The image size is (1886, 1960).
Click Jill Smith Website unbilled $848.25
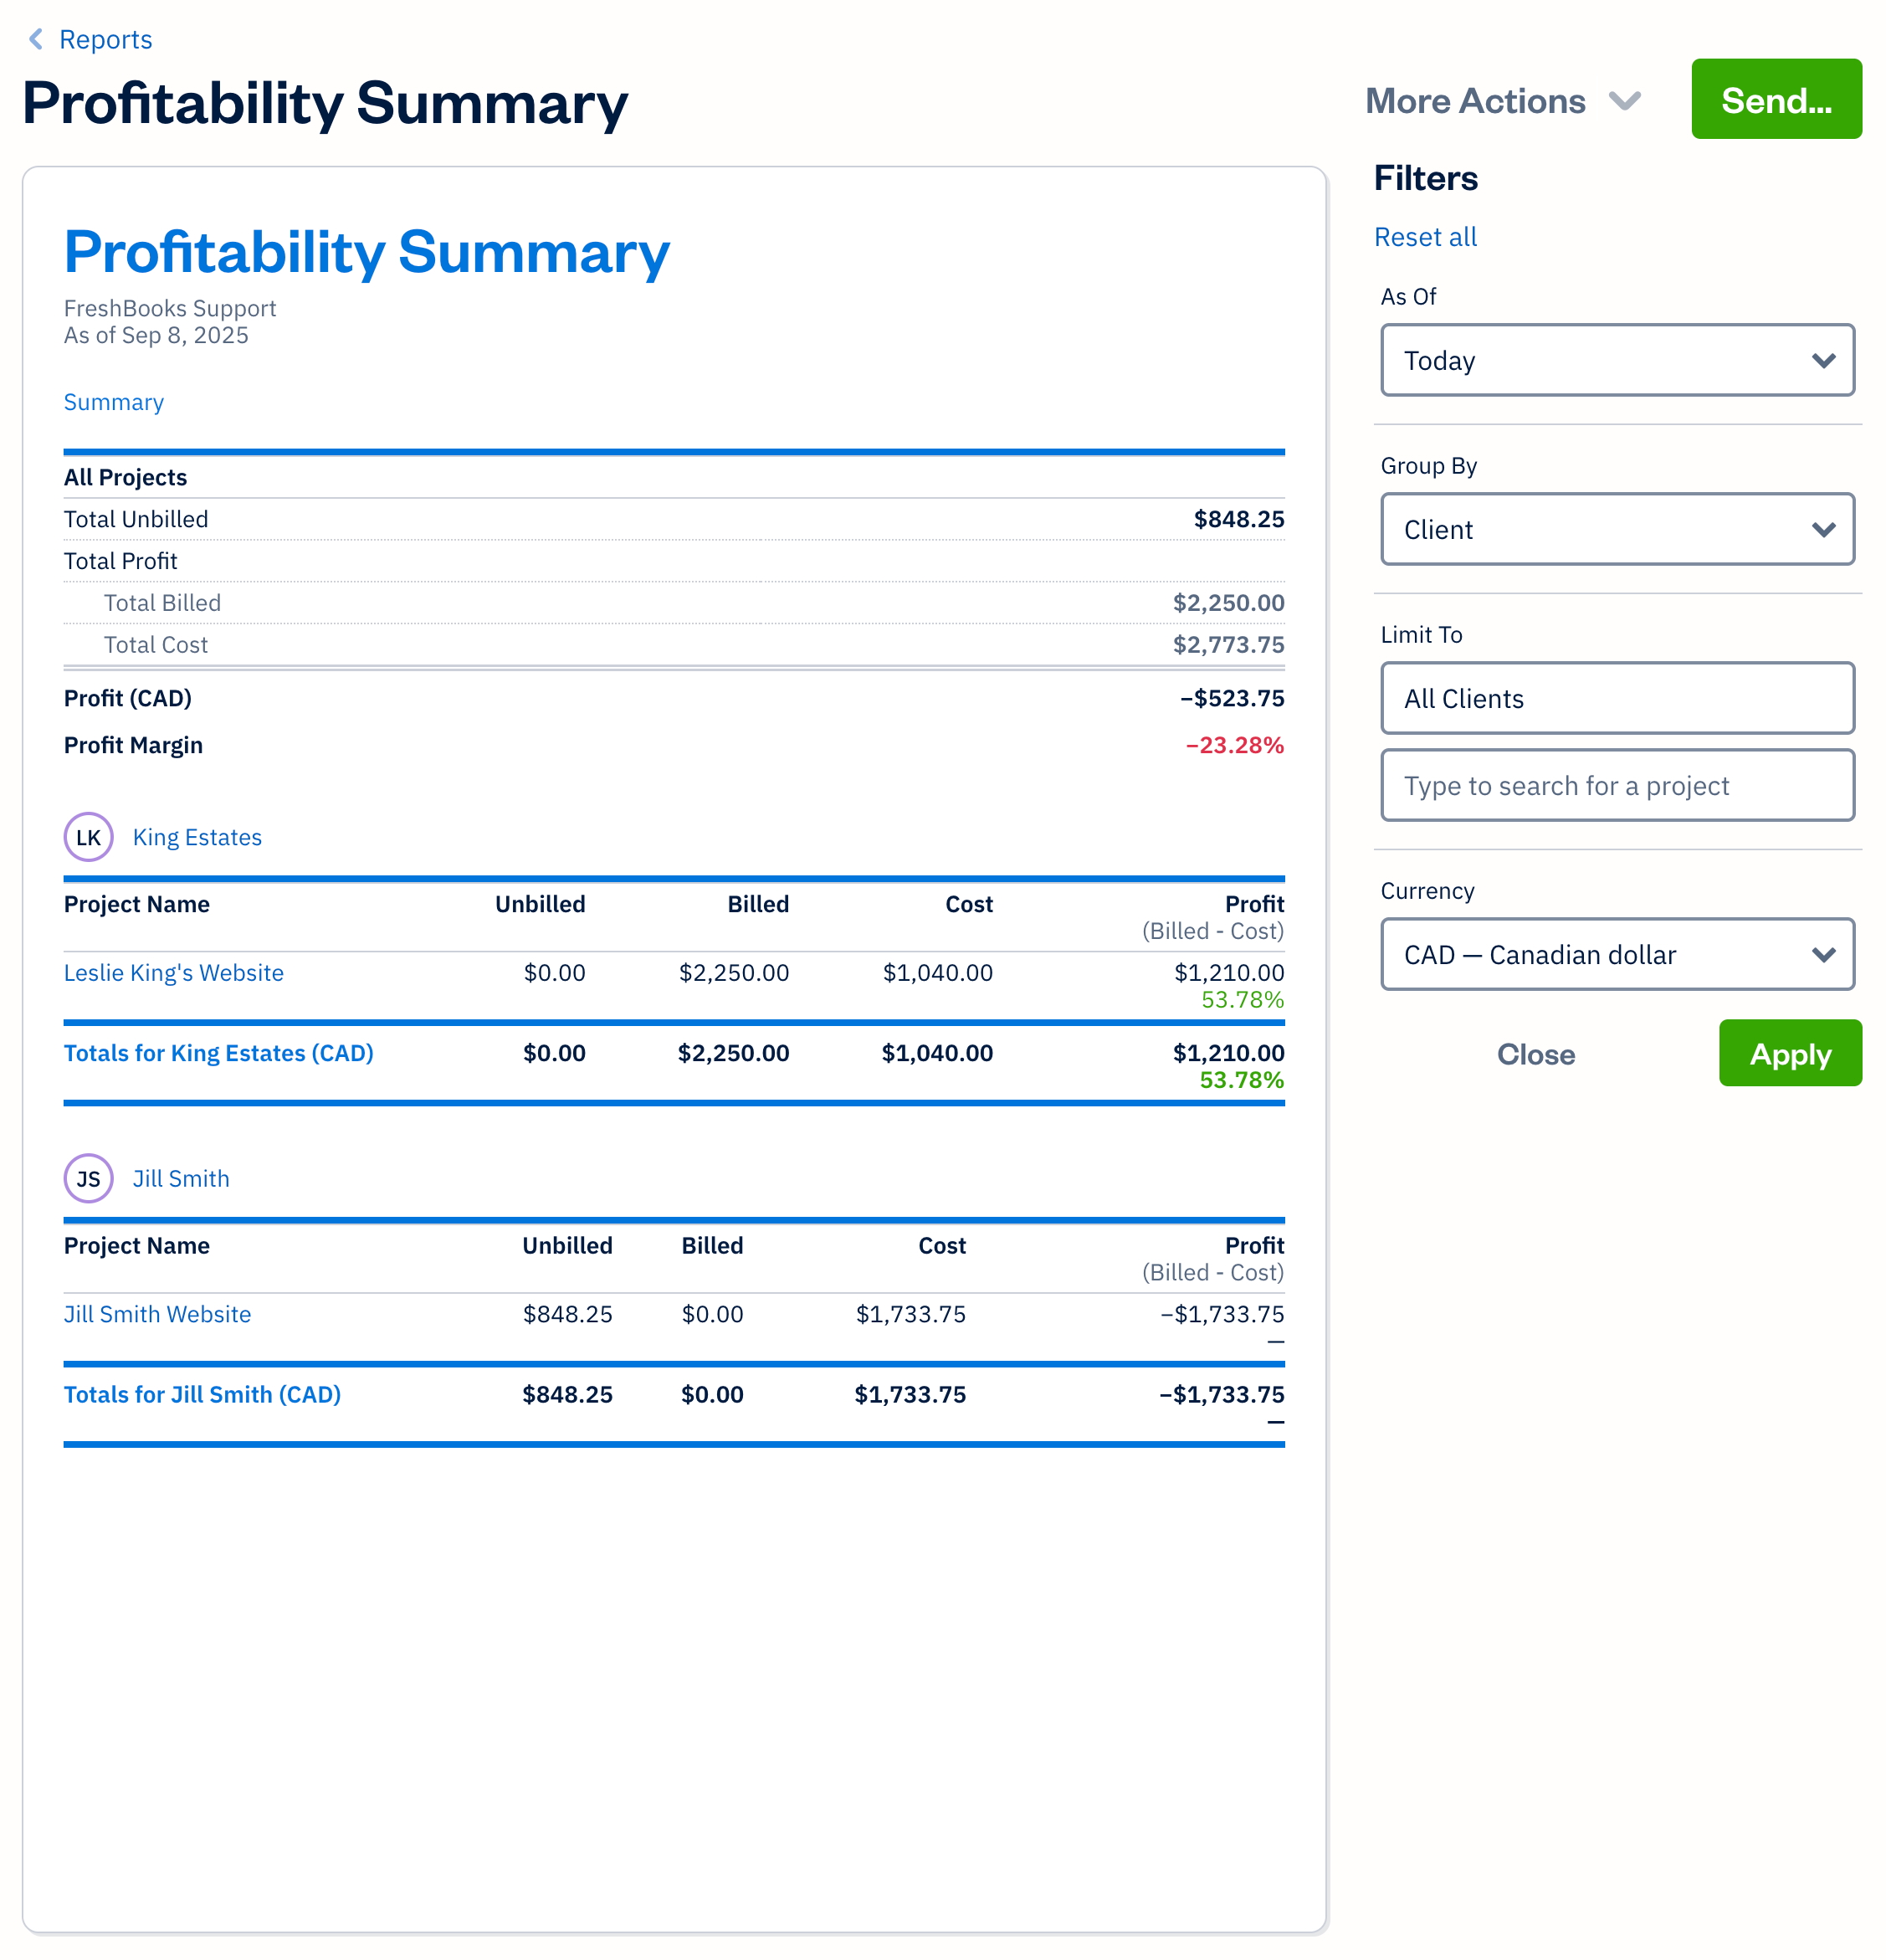[567, 1314]
